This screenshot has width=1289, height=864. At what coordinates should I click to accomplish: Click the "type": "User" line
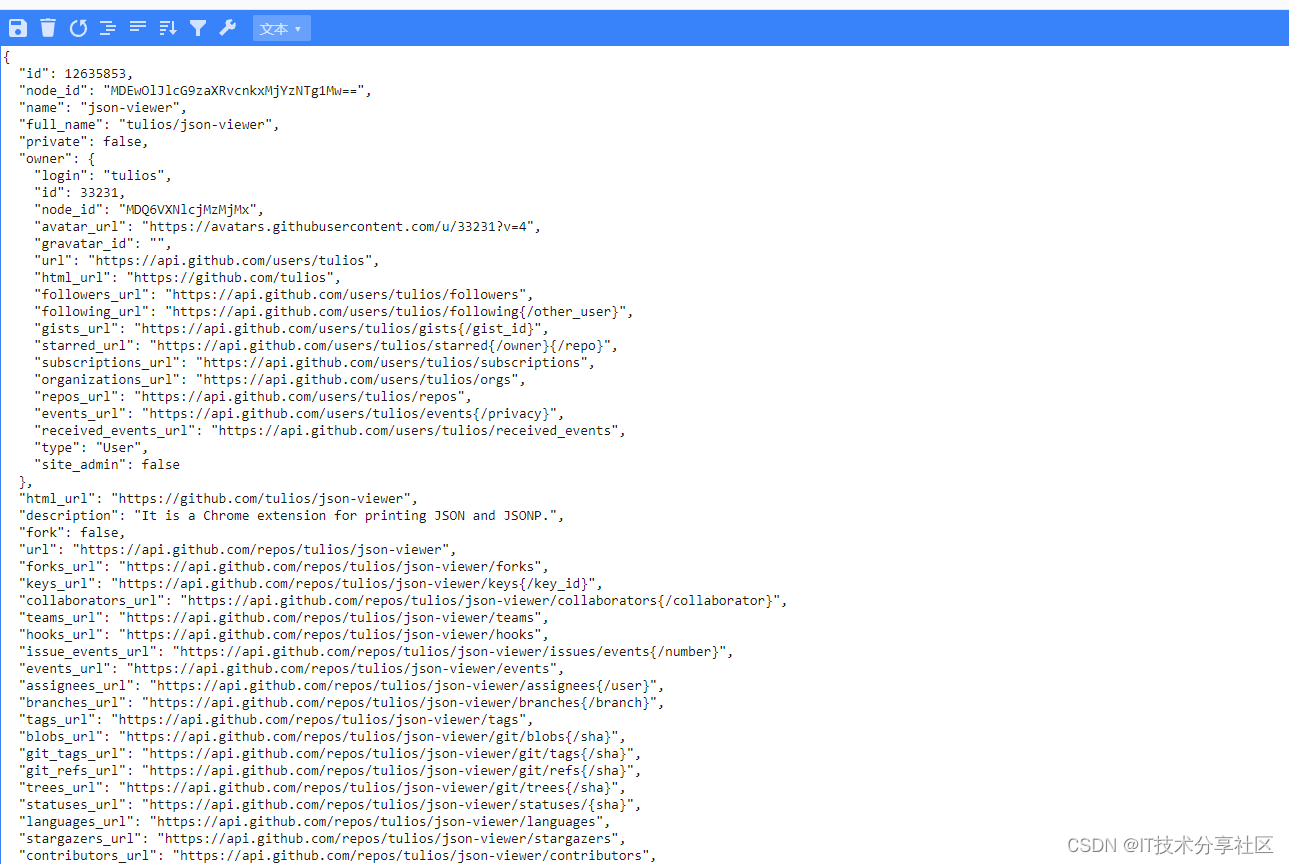92,447
